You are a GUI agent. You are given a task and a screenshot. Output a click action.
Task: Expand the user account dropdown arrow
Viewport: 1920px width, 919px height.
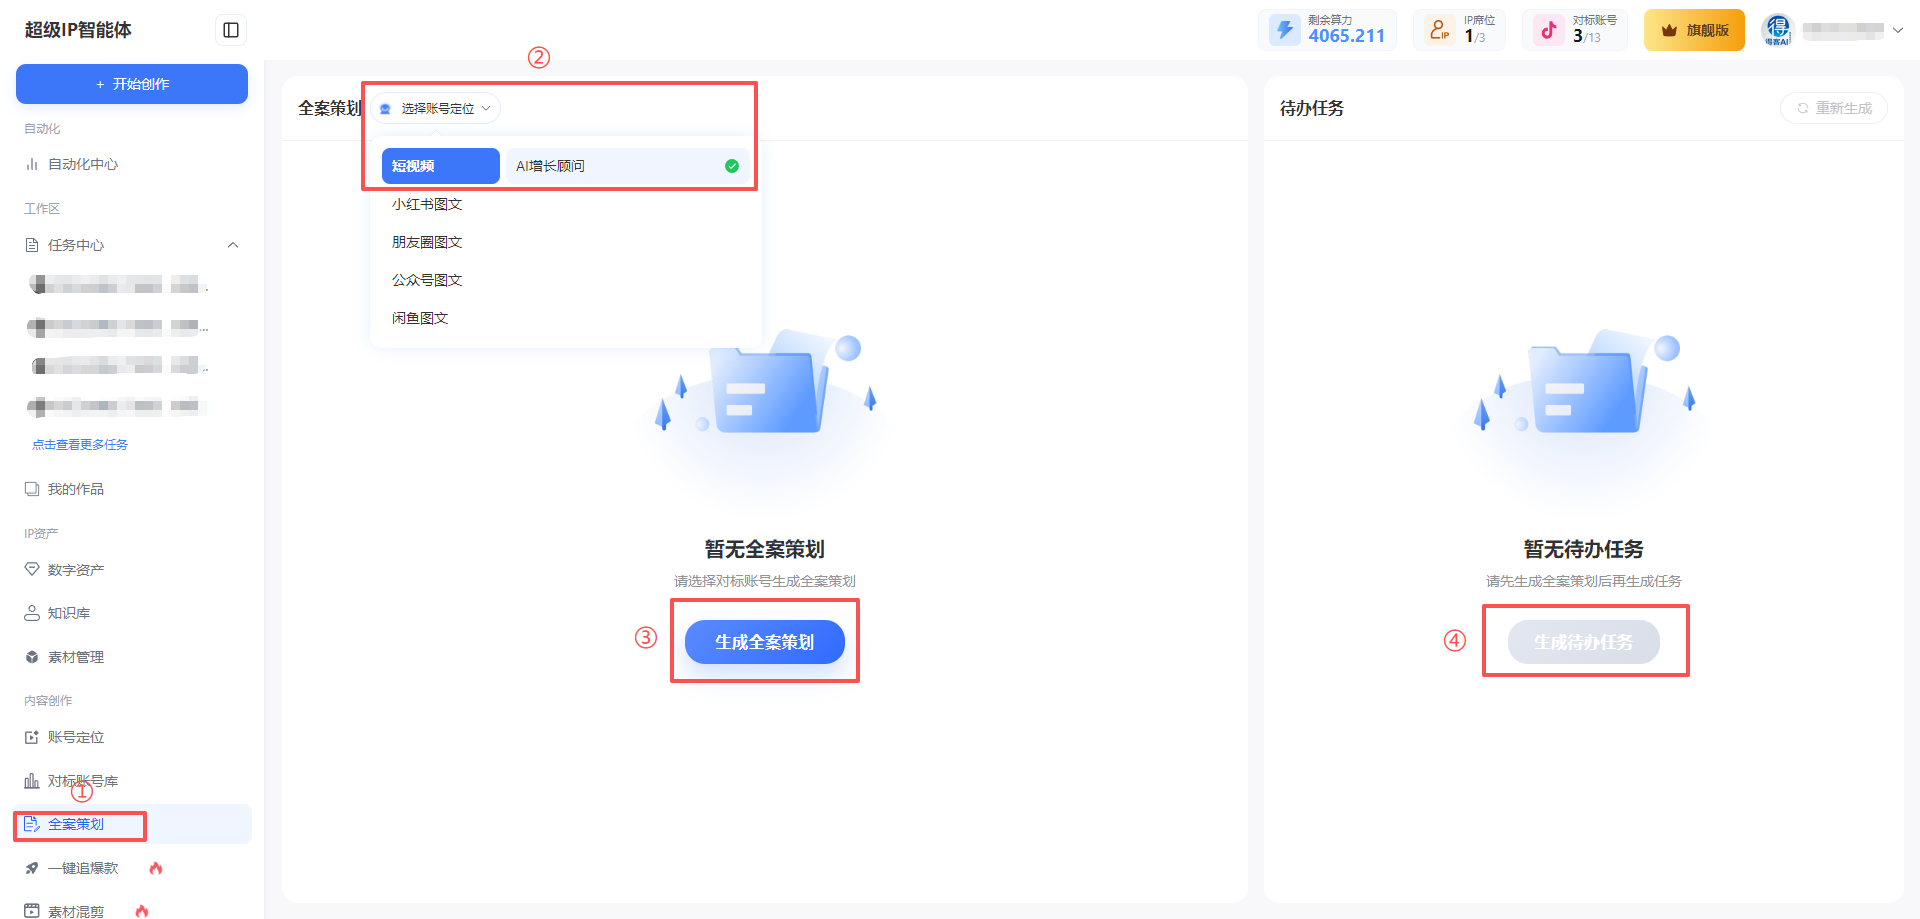point(1897,30)
